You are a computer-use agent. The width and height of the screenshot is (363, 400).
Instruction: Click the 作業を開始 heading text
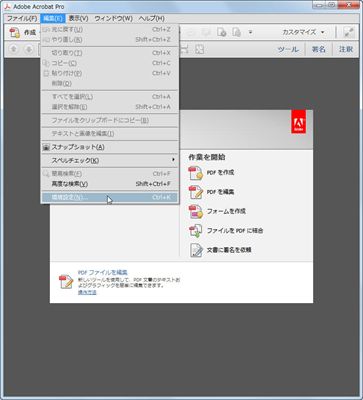[x=207, y=157]
